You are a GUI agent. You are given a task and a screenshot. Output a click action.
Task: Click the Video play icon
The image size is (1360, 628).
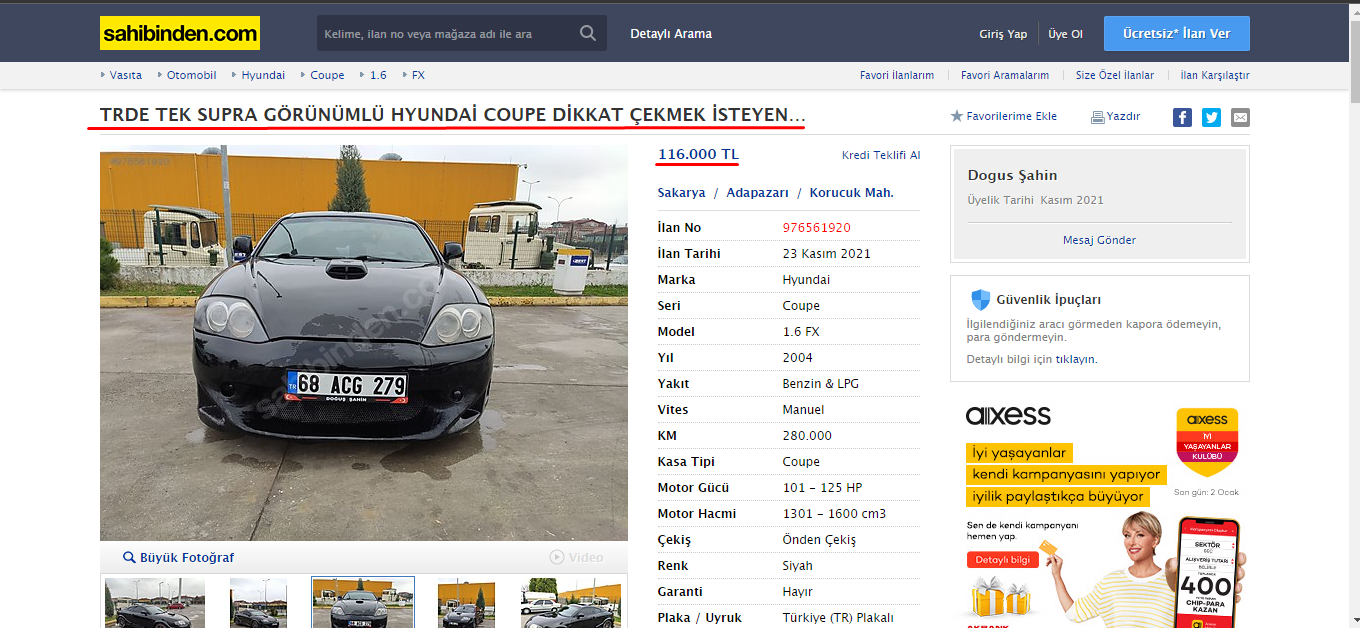pos(557,557)
